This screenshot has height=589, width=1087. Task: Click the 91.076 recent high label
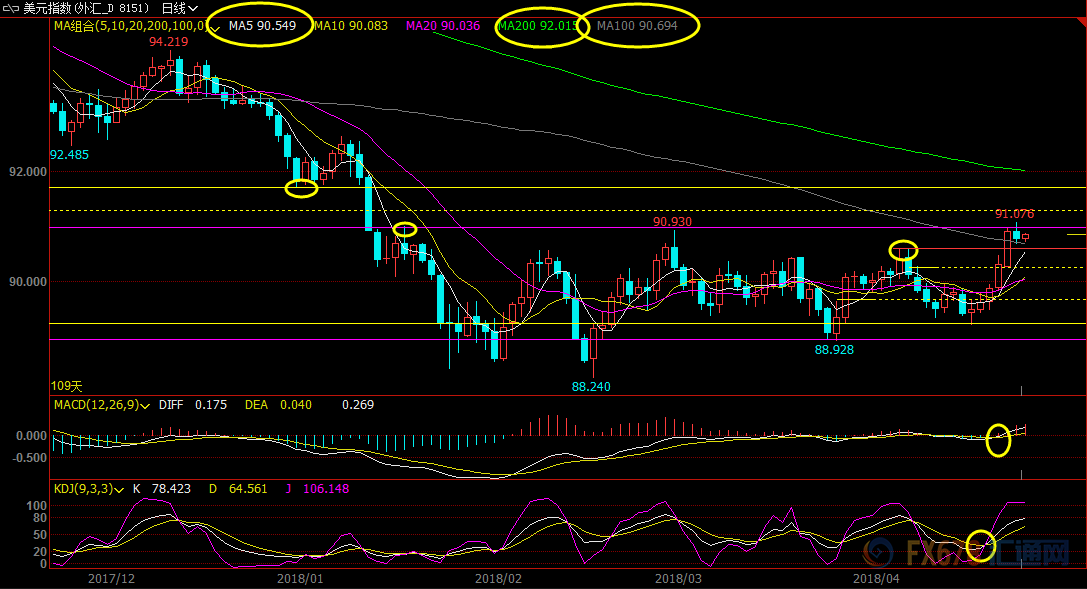pos(1014,214)
